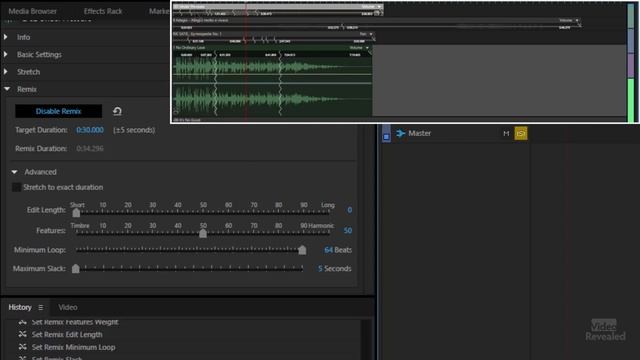The width and height of the screenshot is (640, 360).
Task: Switch to the Media Browser tab
Action: pyautogui.click(x=33, y=11)
